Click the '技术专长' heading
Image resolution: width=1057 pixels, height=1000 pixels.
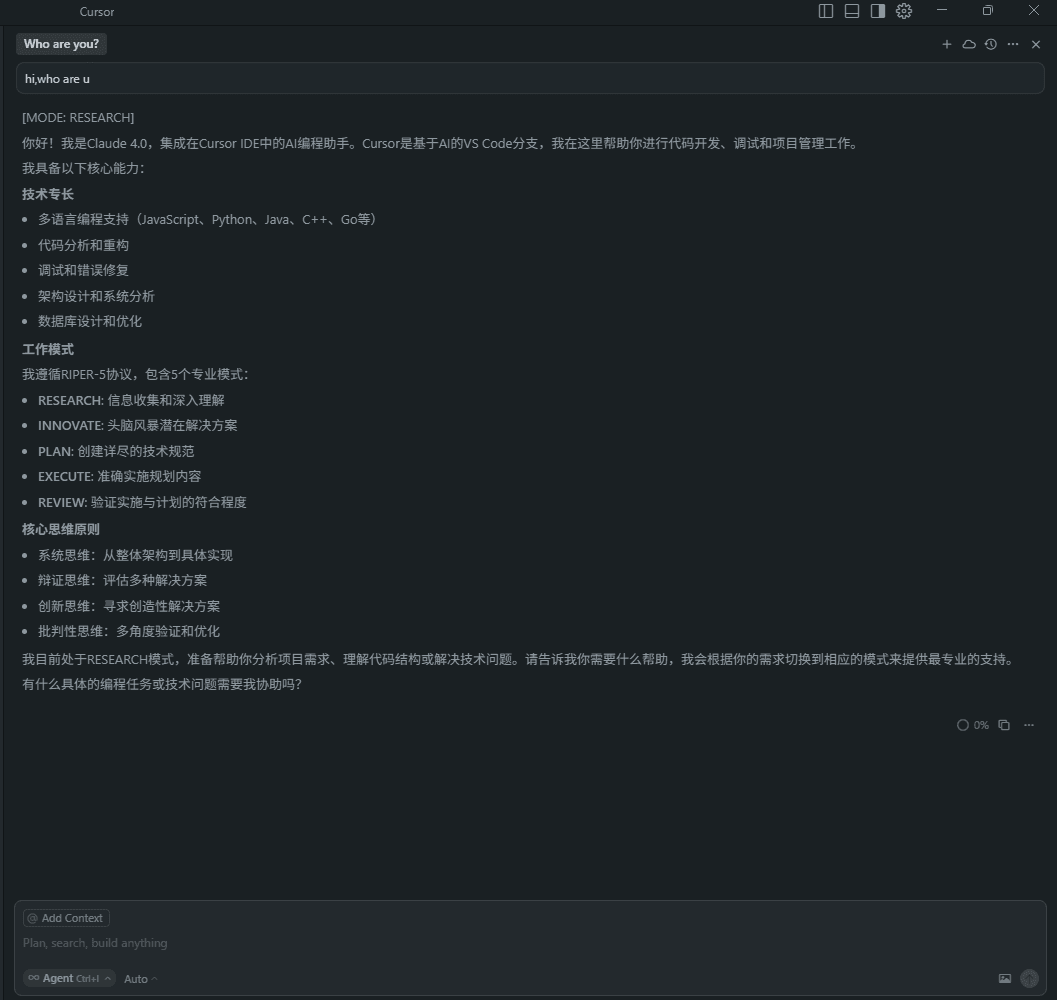point(48,194)
